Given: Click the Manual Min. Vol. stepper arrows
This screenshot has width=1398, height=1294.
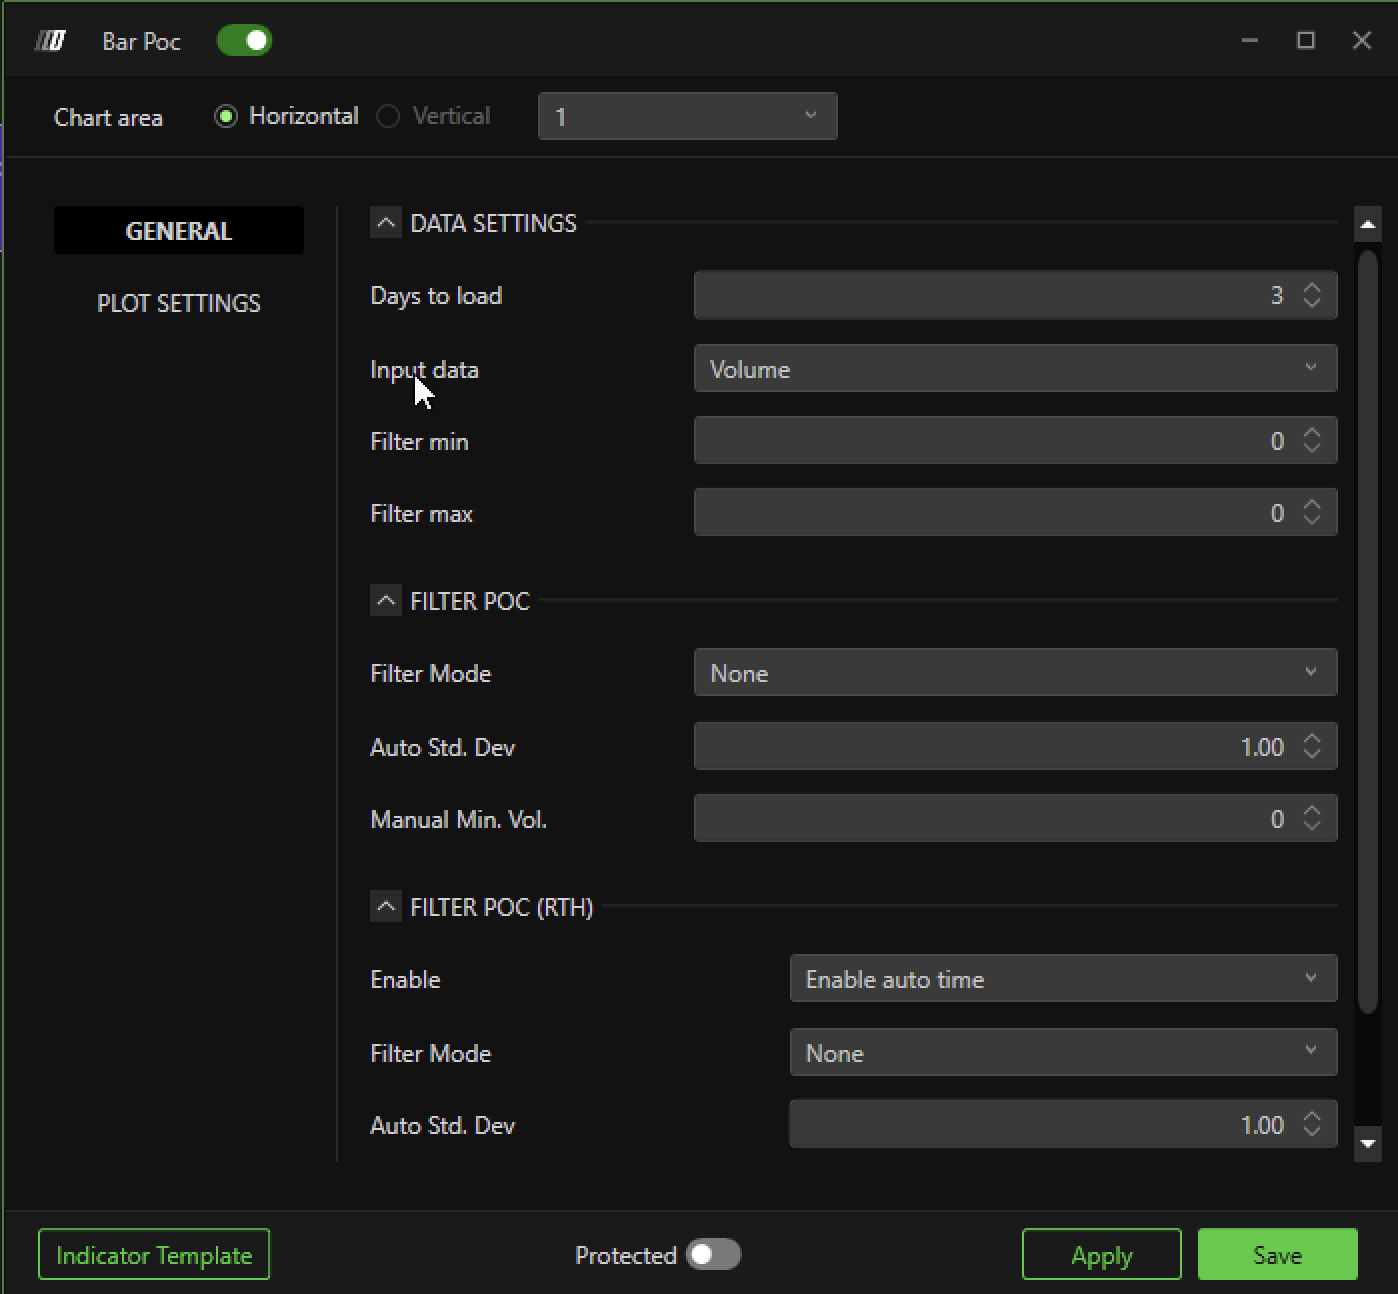Looking at the screenshot, I should click(x=1312, y=819).
